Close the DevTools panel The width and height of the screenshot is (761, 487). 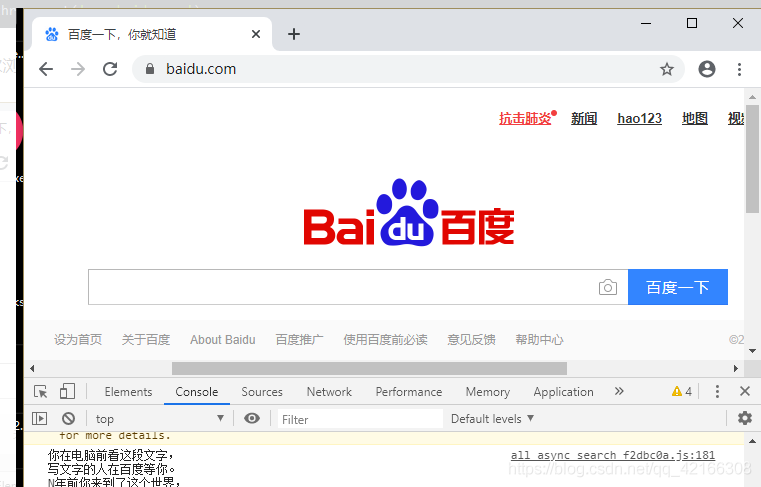[744, 391]
